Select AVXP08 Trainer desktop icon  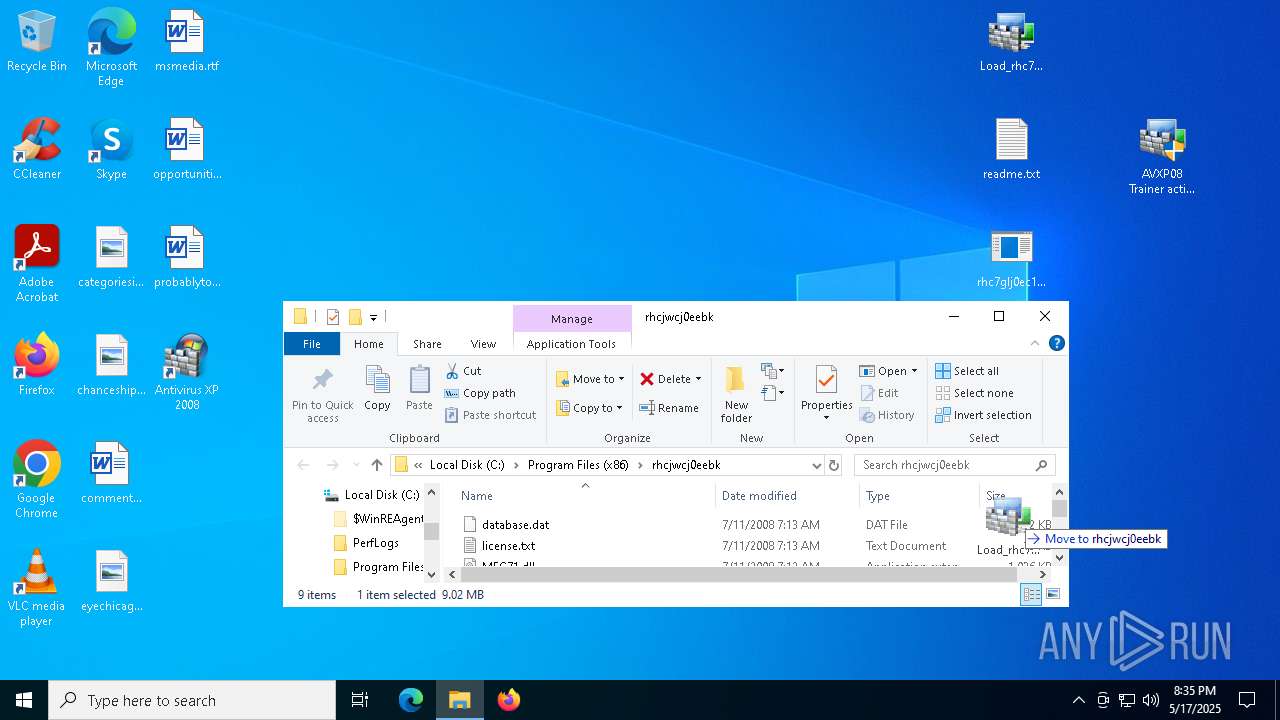[1162, 157]
